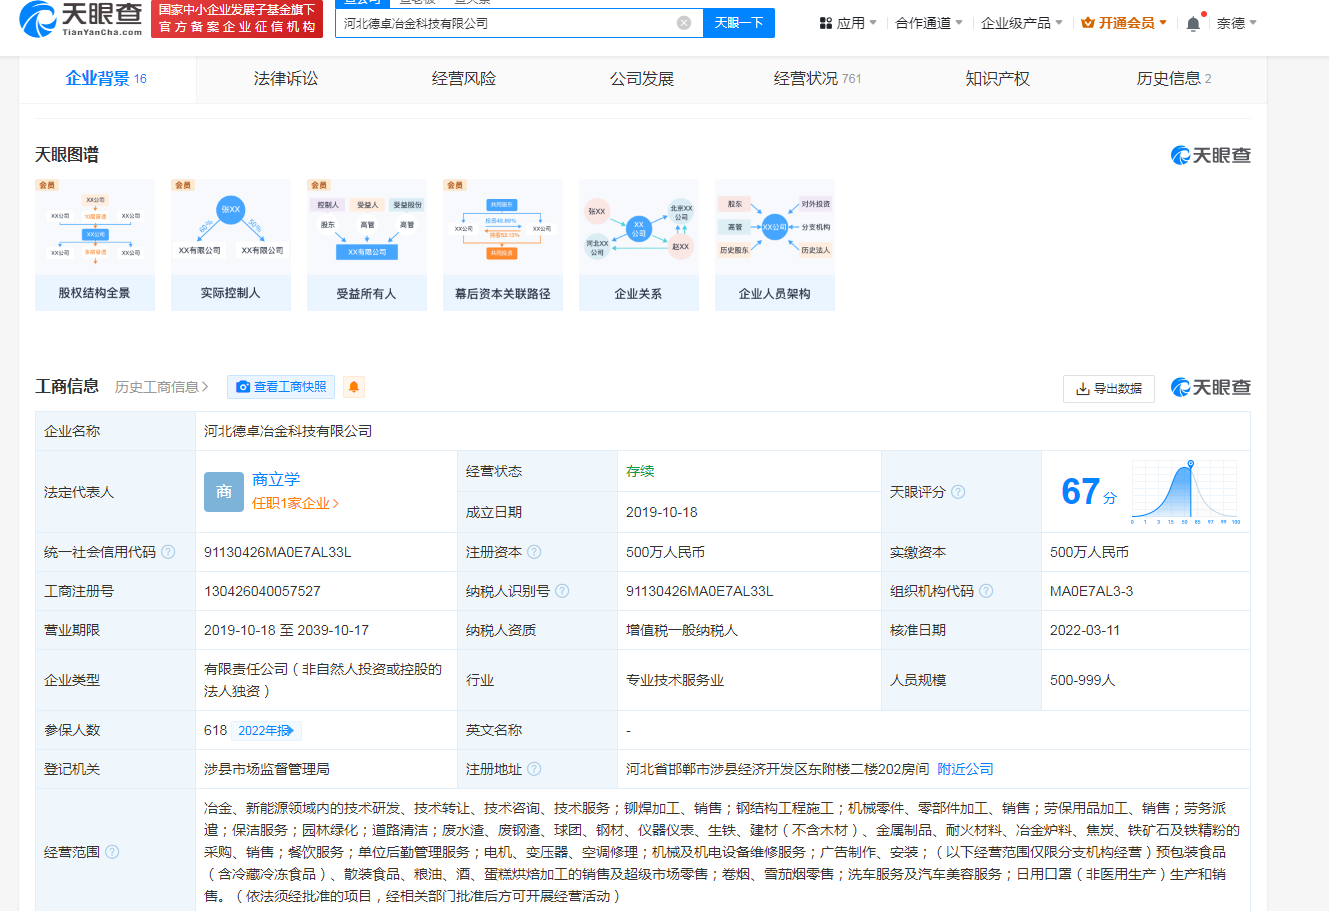Open 幕后资本关联路径 chart thumbnail
This screenshot has width=1329, height=911.
pos(503,244)
